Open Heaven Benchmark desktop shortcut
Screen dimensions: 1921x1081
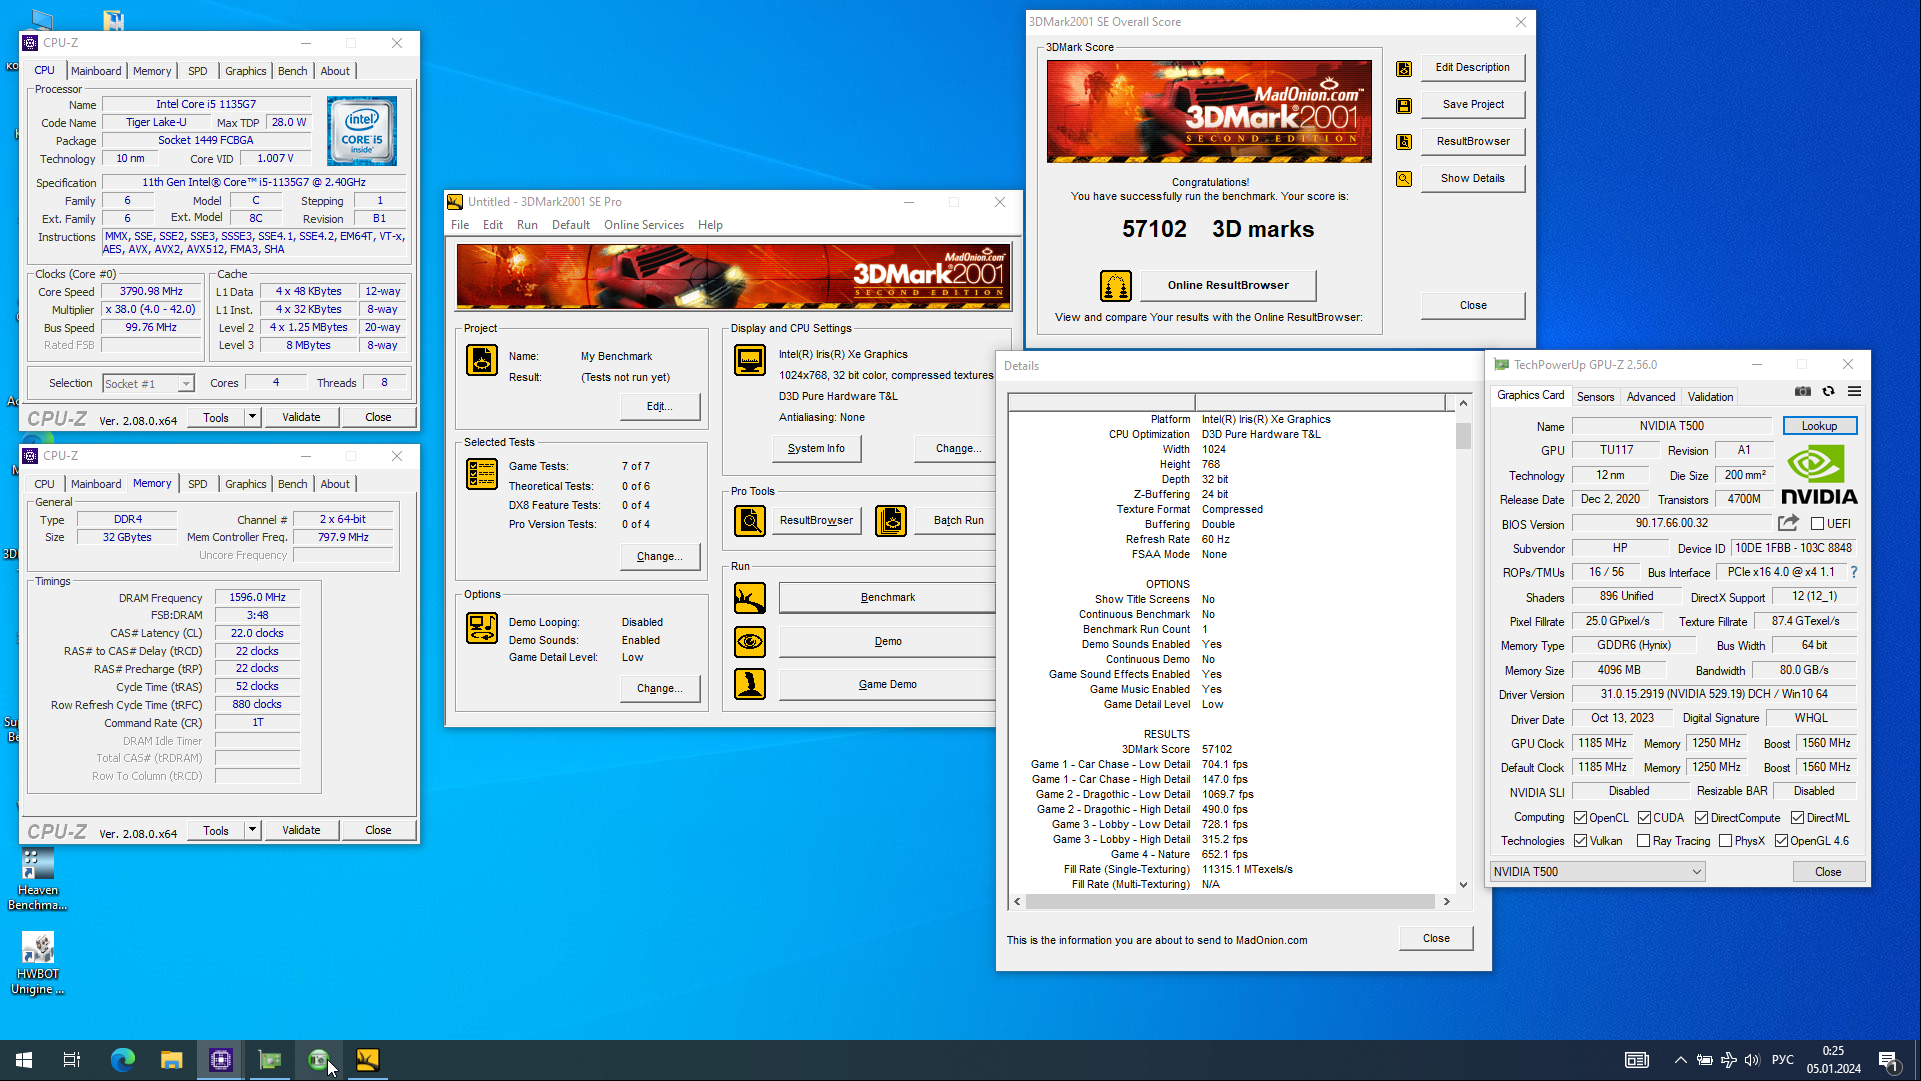pos(38,880)
